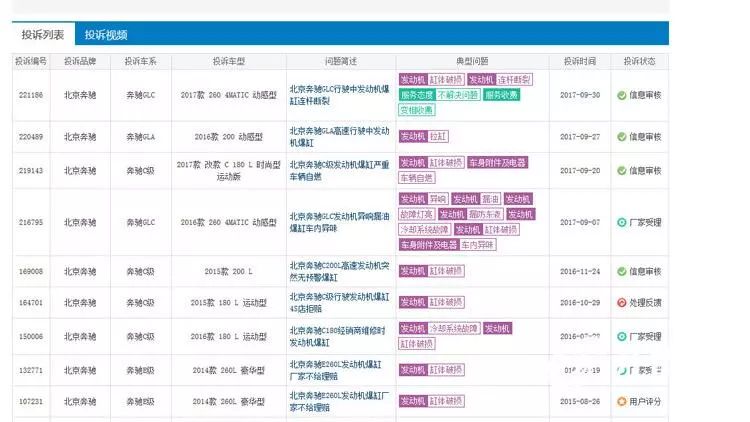Click date 2017-09-30
The width and height of the screenshot is (750, 422).
point(580,95)
